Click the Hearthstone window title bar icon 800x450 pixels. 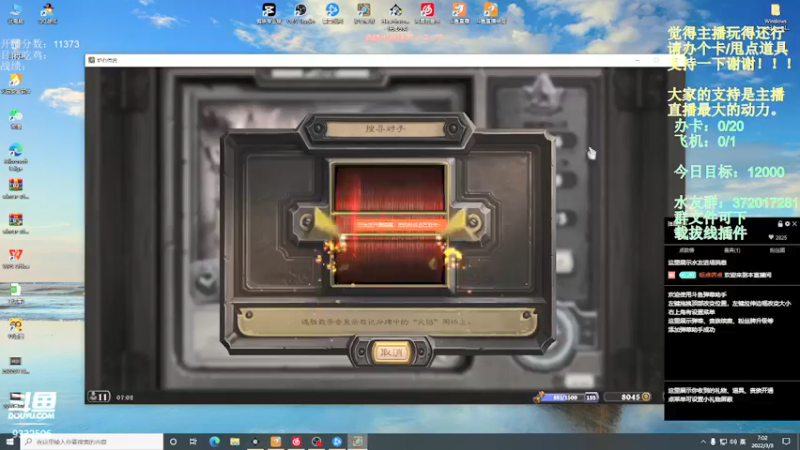pyautogui.click(x=92, y=60)
